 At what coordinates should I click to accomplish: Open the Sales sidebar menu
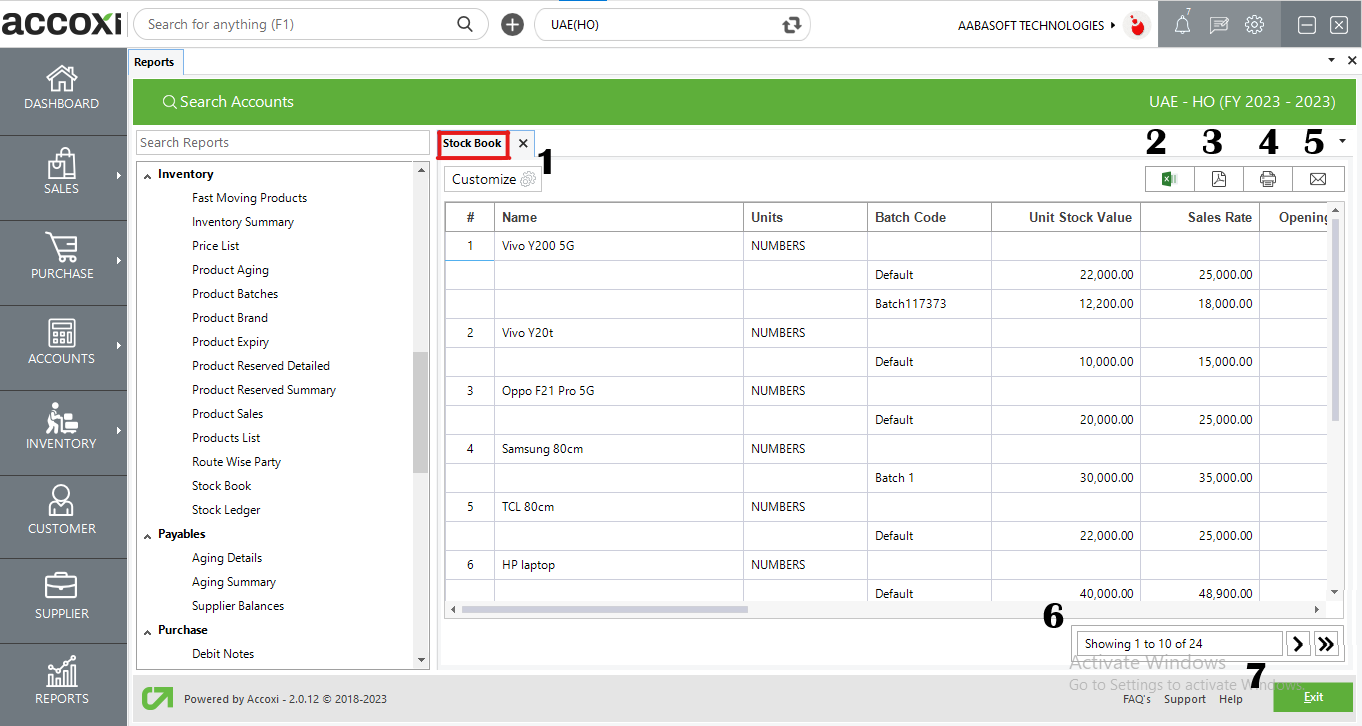coord(62,173)
